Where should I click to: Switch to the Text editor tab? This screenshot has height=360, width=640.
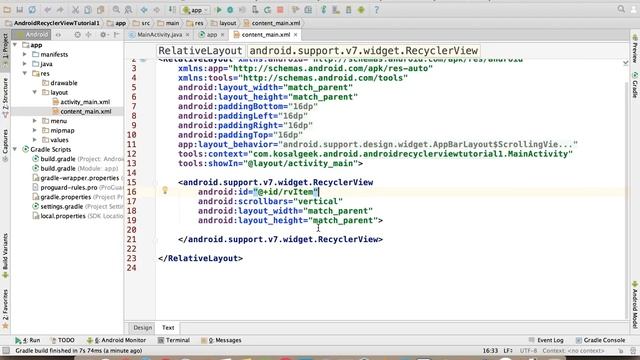[x=168, y=328]
